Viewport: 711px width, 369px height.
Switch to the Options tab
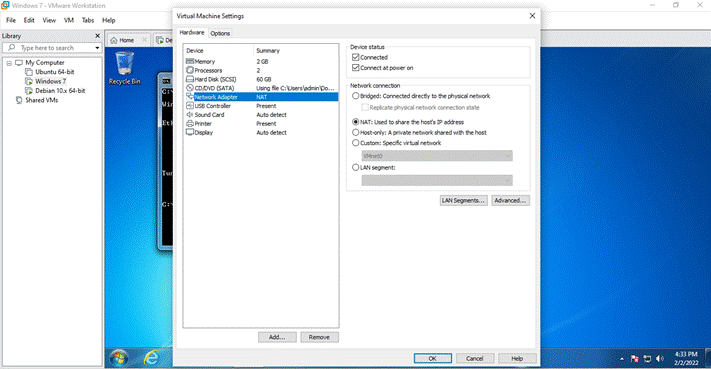point(220,33)
